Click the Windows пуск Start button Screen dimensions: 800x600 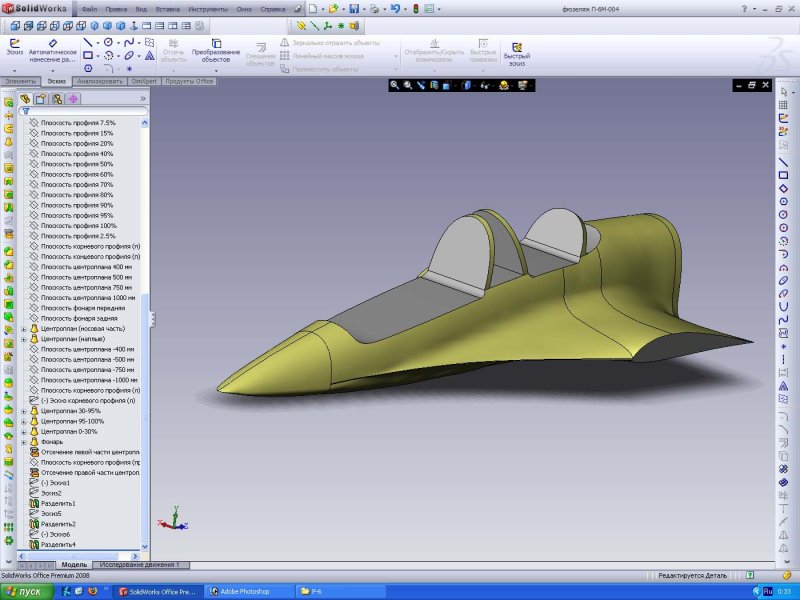pyautogui.click(x=27, y=592)
